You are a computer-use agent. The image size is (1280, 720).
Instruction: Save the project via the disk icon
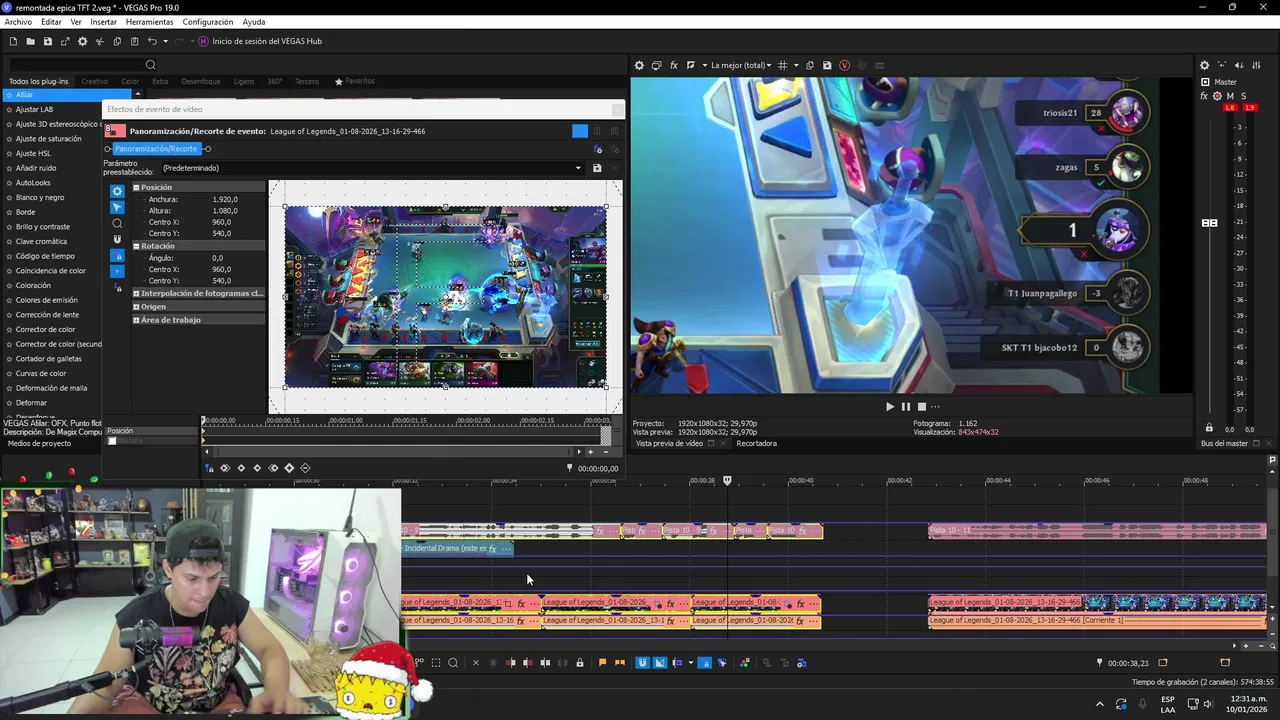(x=48, y=41)
